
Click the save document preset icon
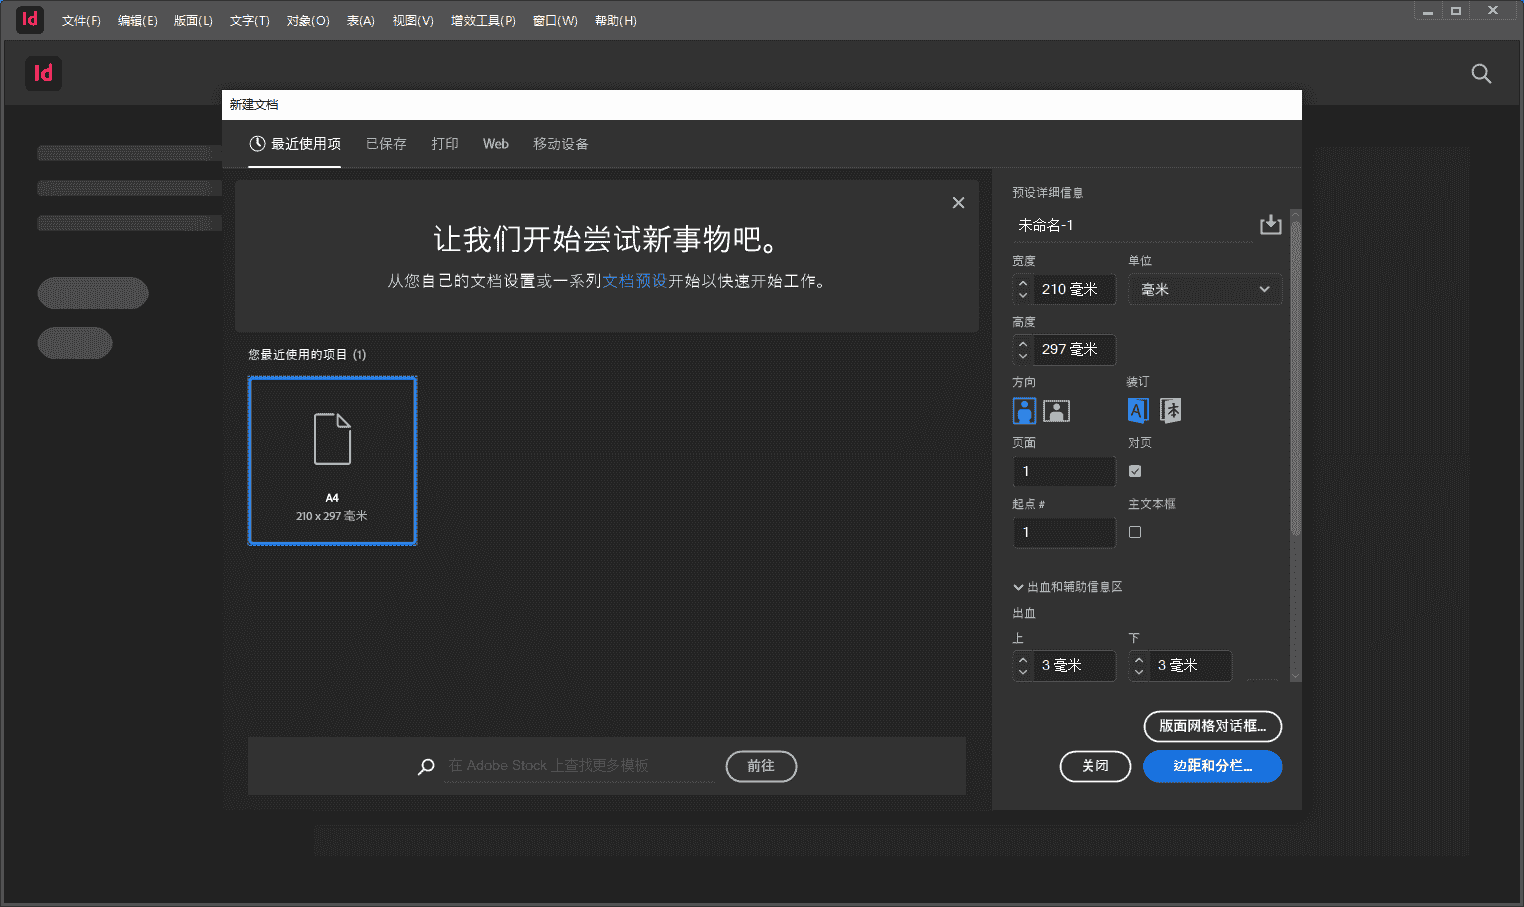(x=1270, y=225)
